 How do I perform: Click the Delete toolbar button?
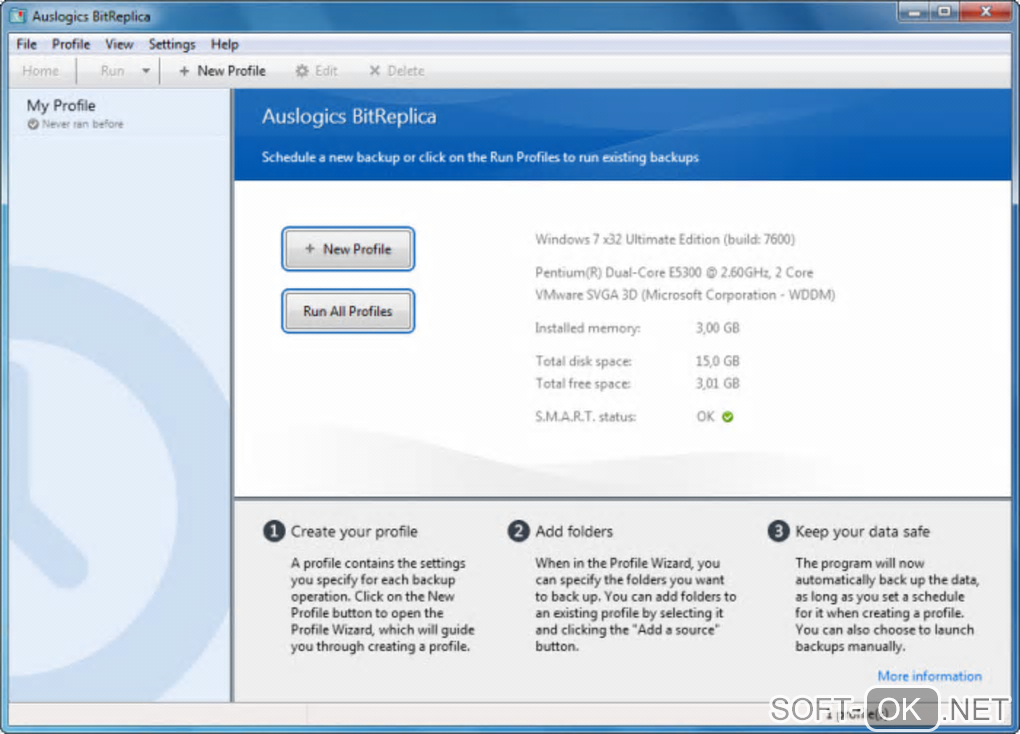(397, 71)
